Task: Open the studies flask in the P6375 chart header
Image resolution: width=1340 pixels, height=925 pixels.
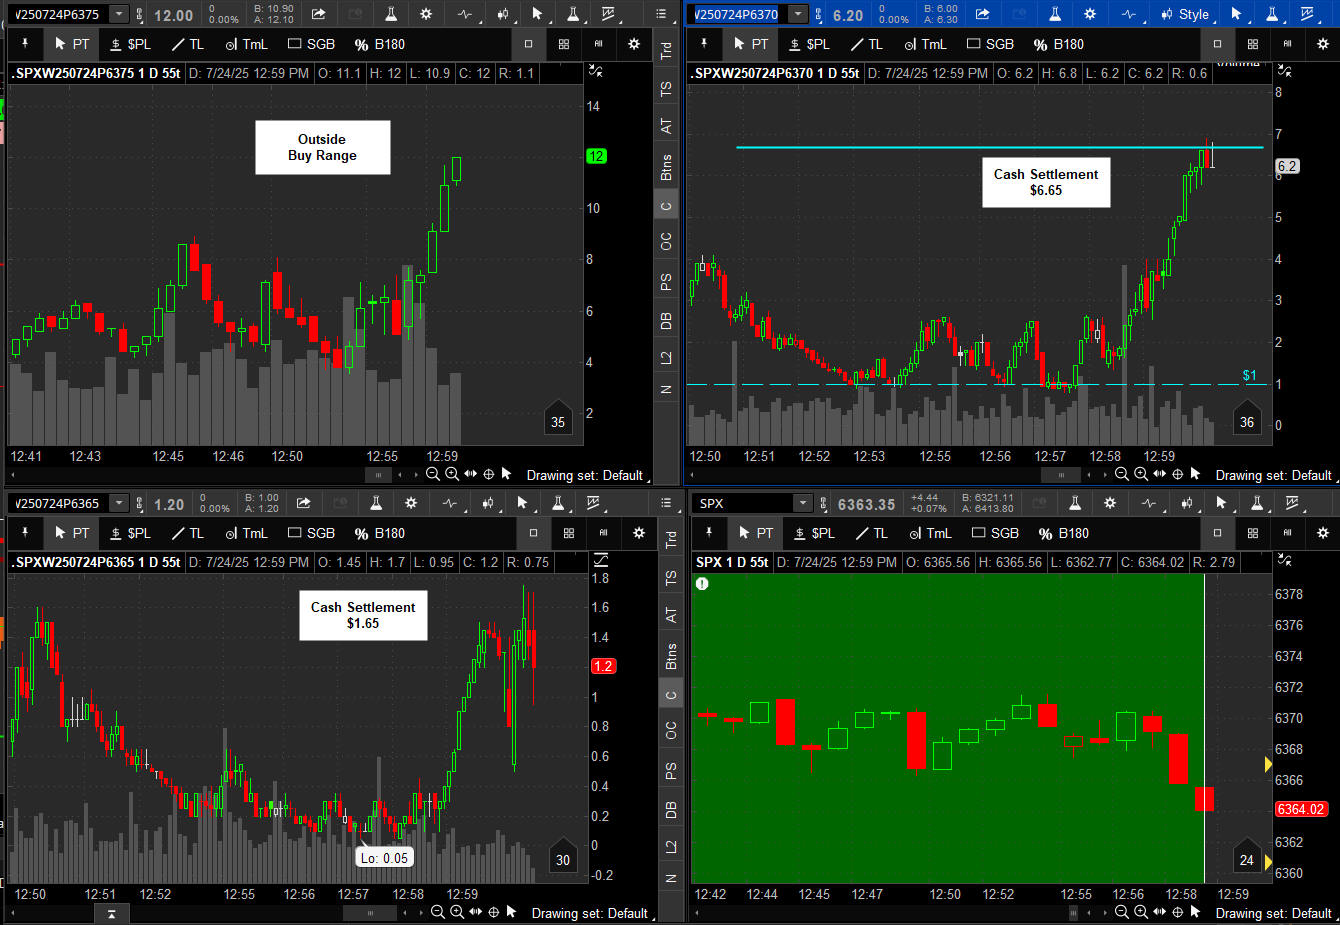Action: pyautogui.click(x=391, y=14)
